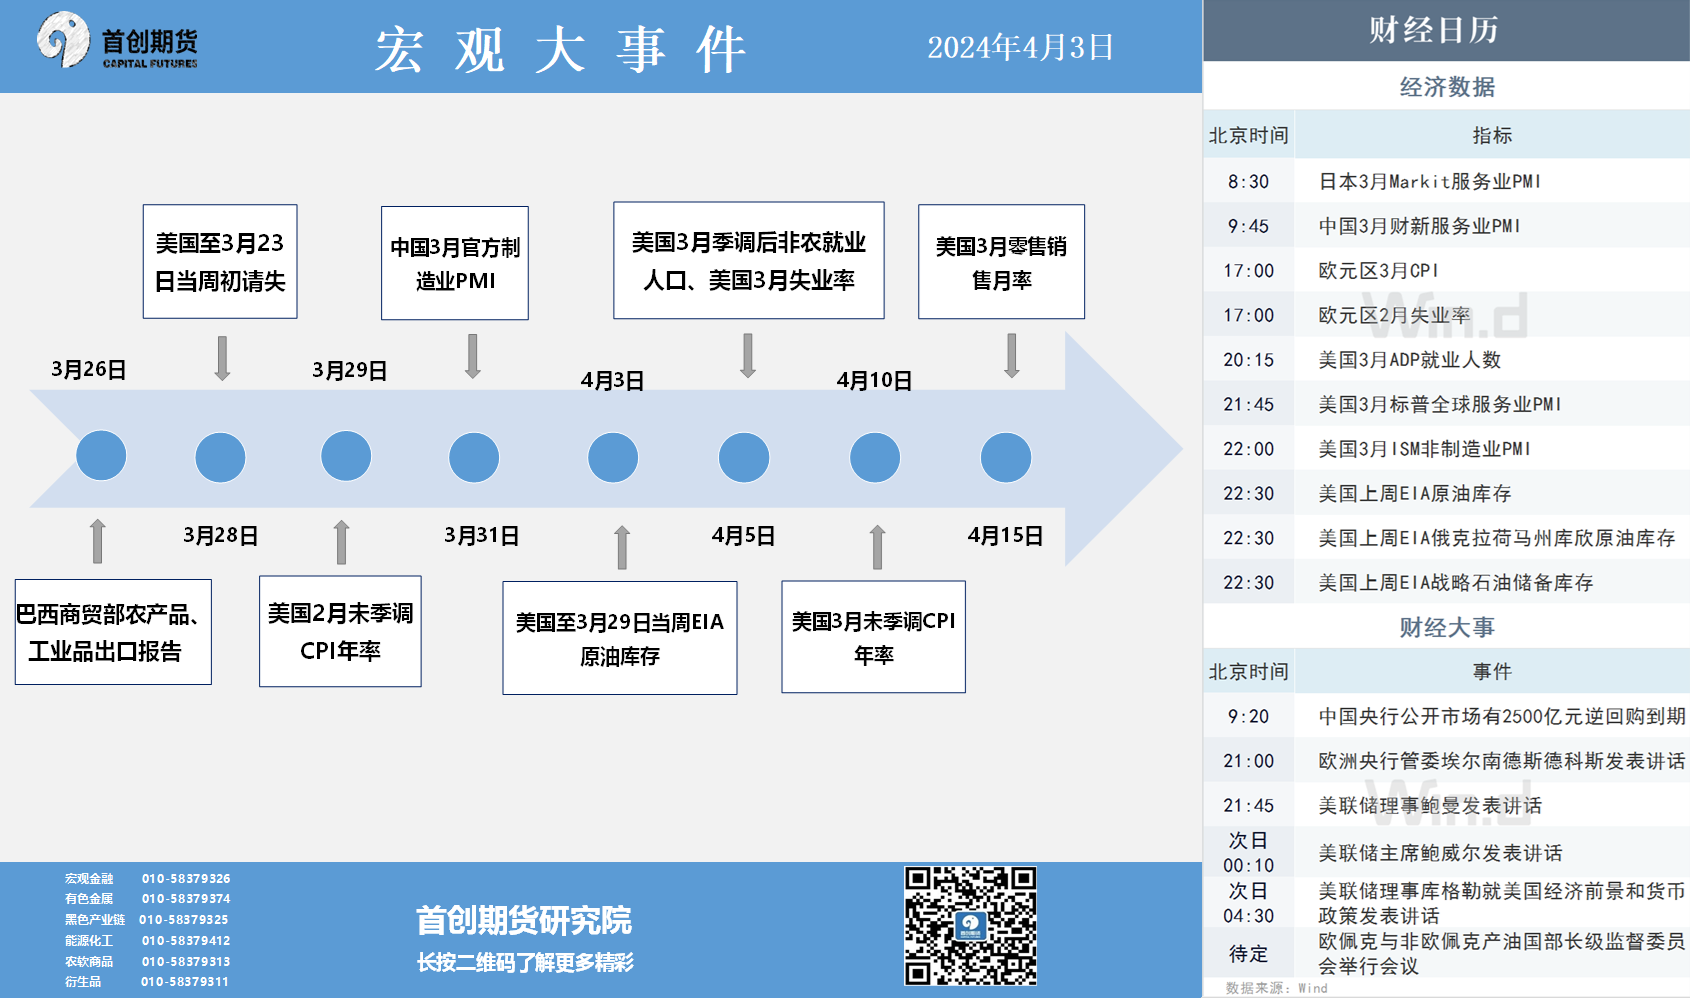The image size is (1690, 999).
Task: Click the QR code in the footer
Action: pos(970,926)
